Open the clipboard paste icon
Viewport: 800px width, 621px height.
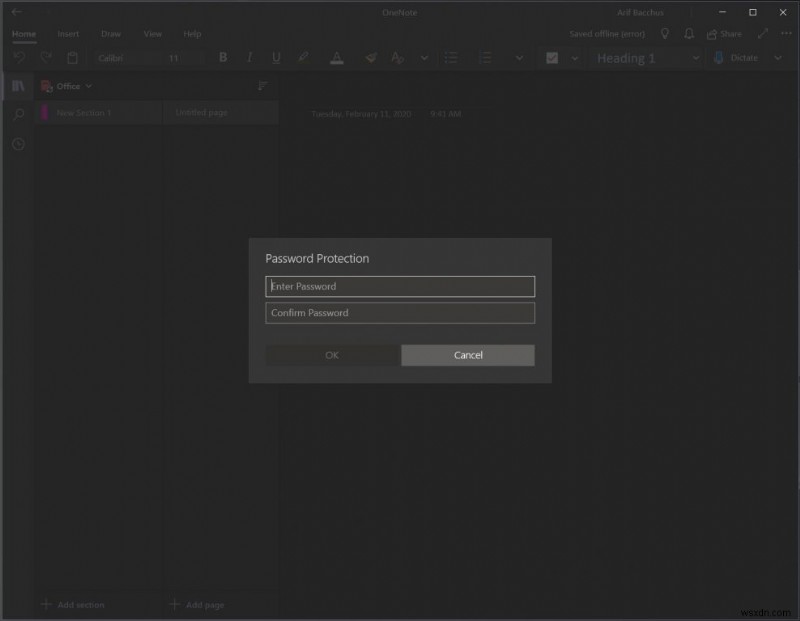point(72,58)
